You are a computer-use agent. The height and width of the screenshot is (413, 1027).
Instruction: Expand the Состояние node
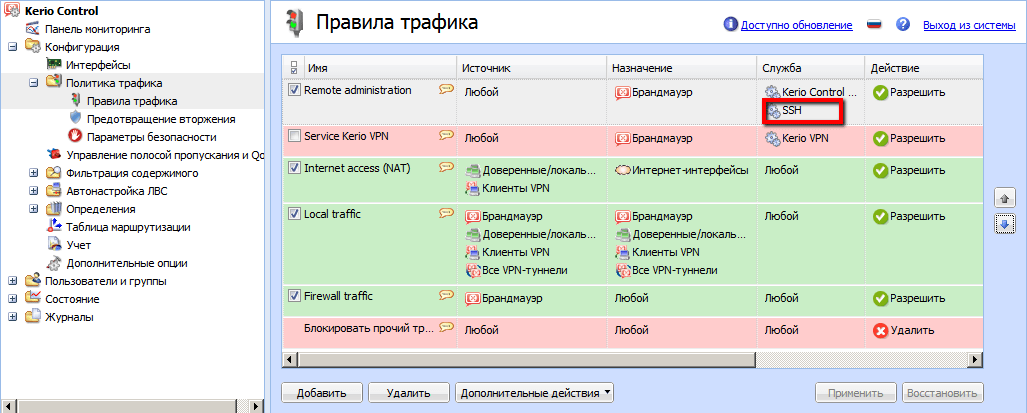tap(12, 299)
